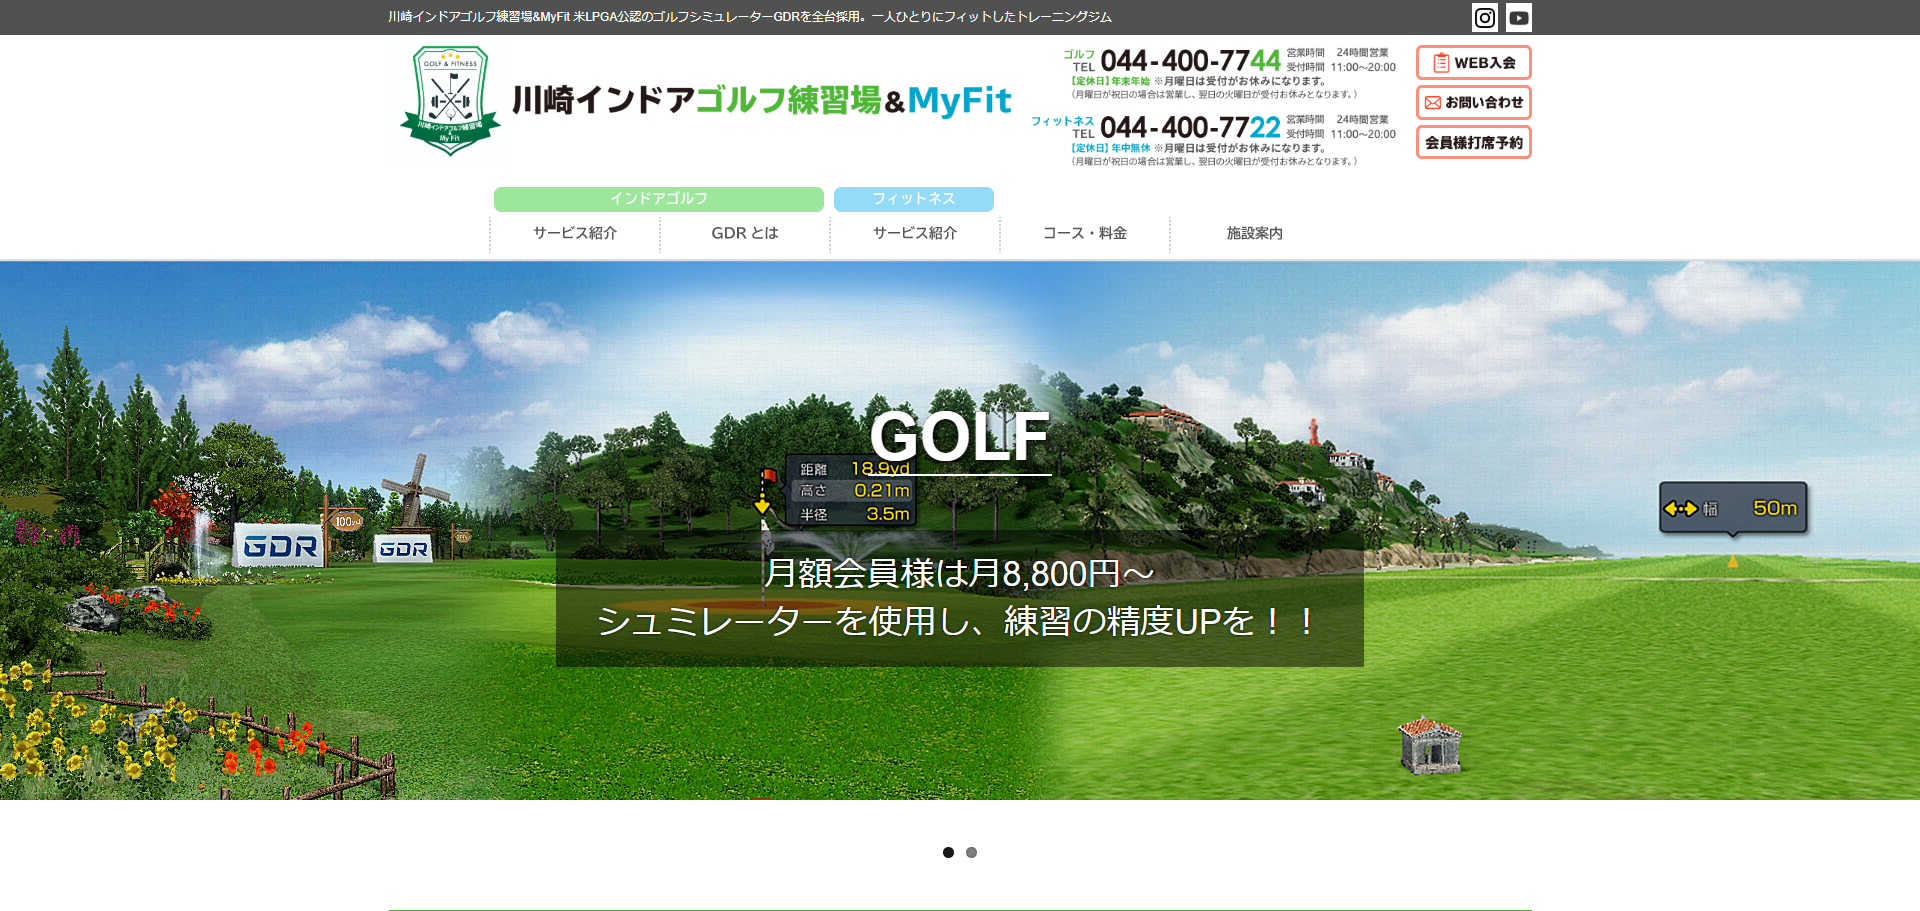Image resolution: width=1920 pixels, height=911 pixels.
Task: Click the 幅 50m indicator in slide
Action: [1733, 508]
